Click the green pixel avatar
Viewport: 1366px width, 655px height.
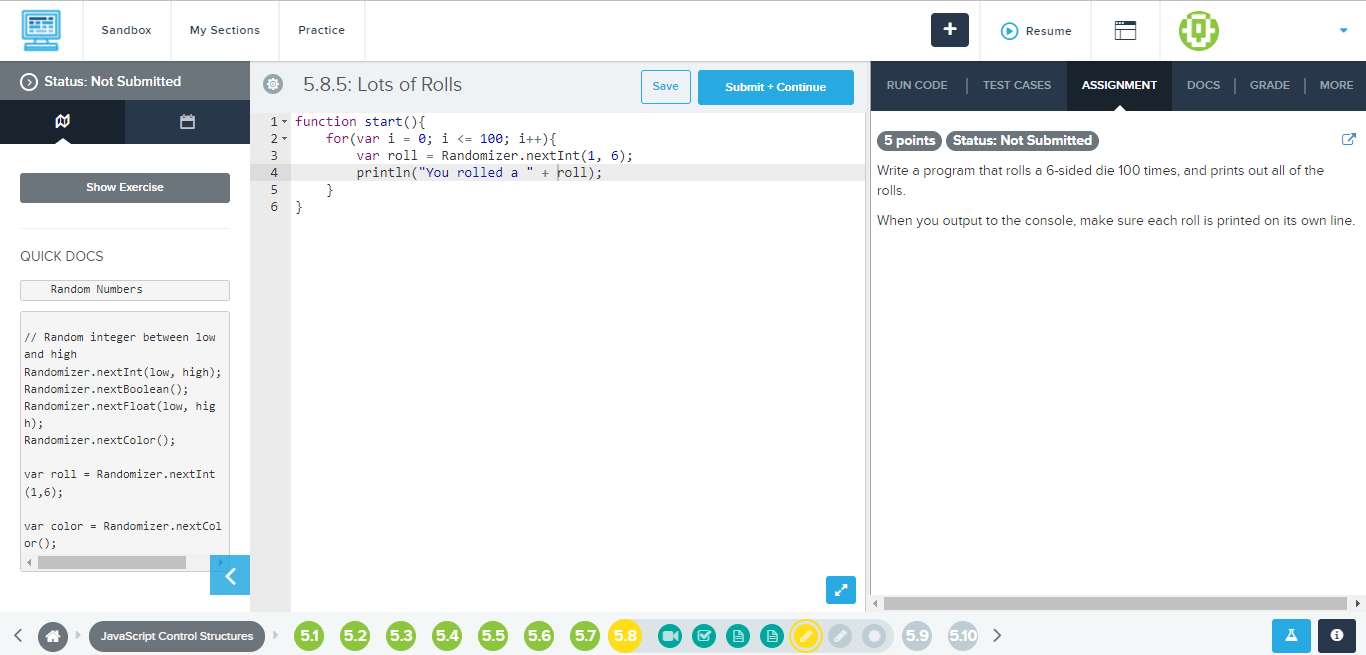tap(1199, 31)
